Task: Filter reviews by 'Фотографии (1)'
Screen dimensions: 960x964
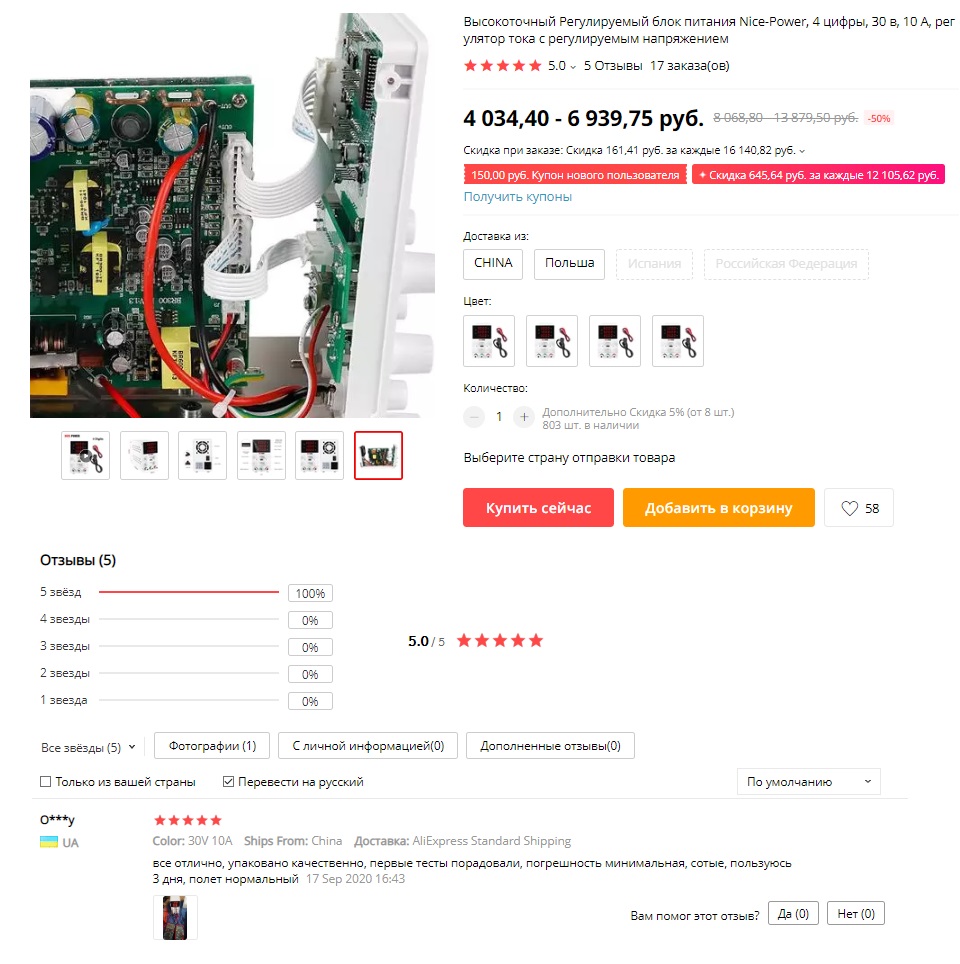Action: click(x=212, y=746)
